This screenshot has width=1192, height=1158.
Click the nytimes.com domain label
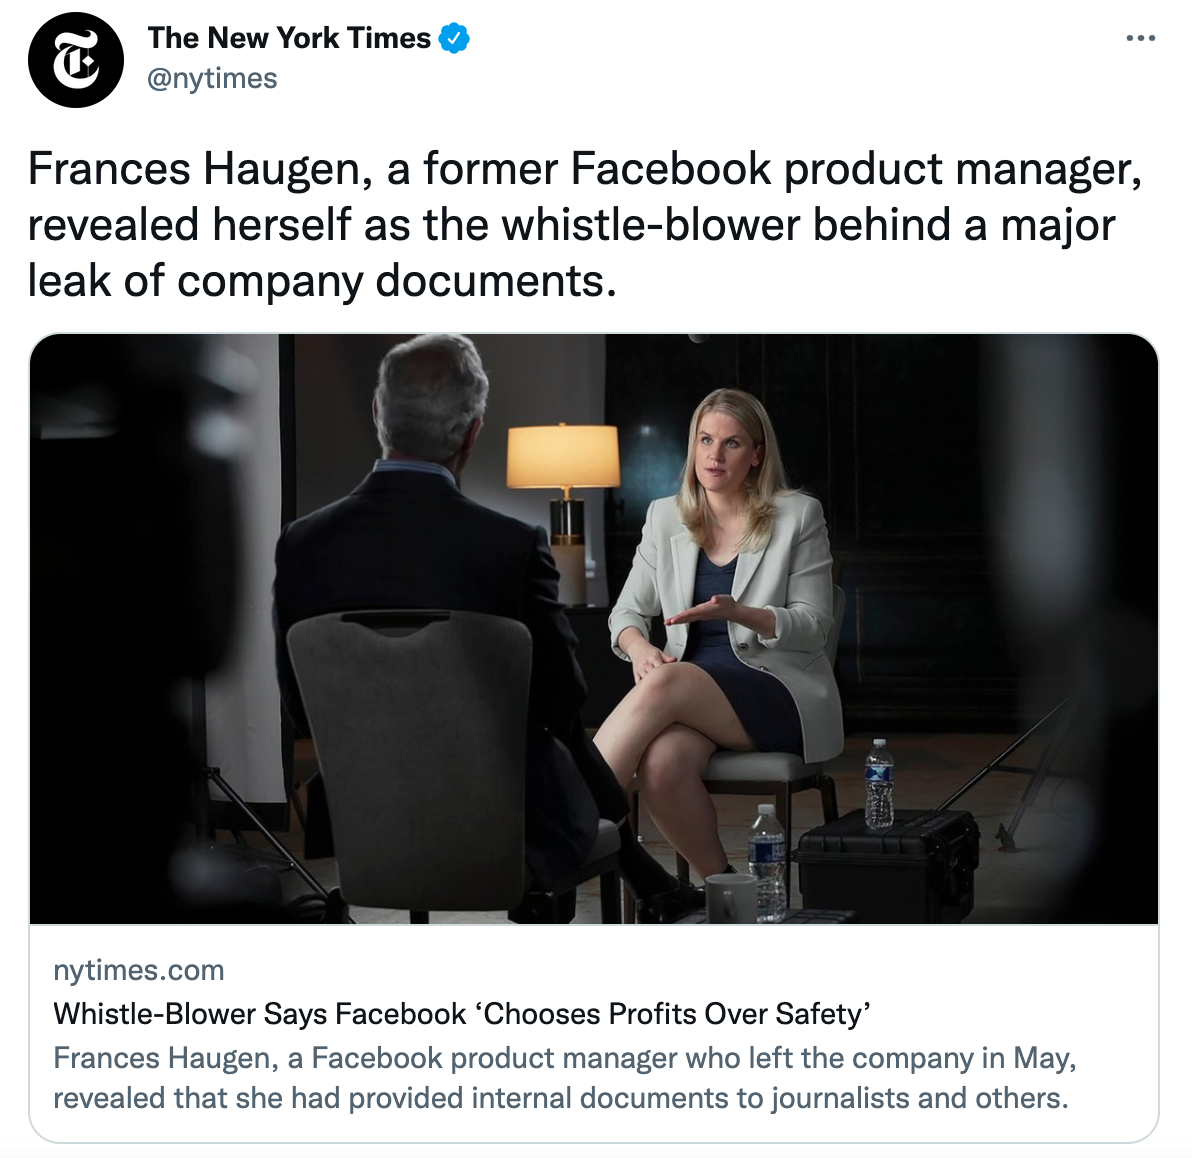[x=138, y=970]
